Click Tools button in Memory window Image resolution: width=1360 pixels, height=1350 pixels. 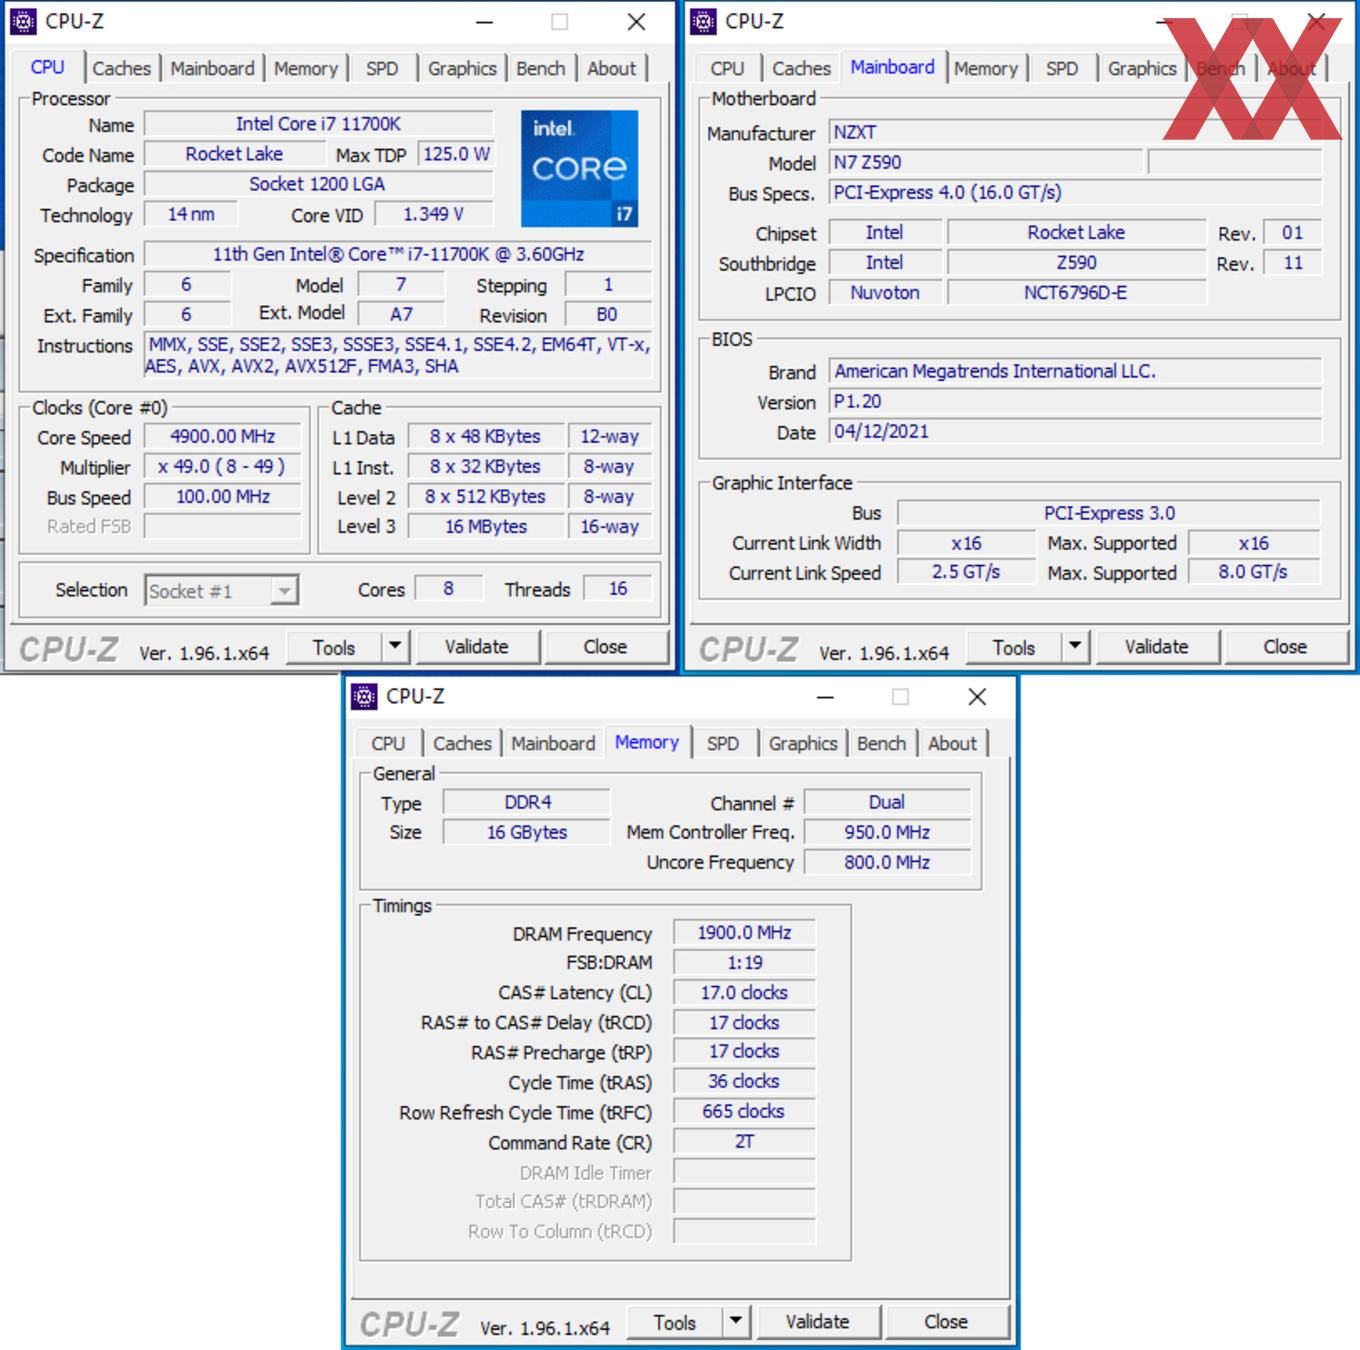click(x=675, y=1322)
